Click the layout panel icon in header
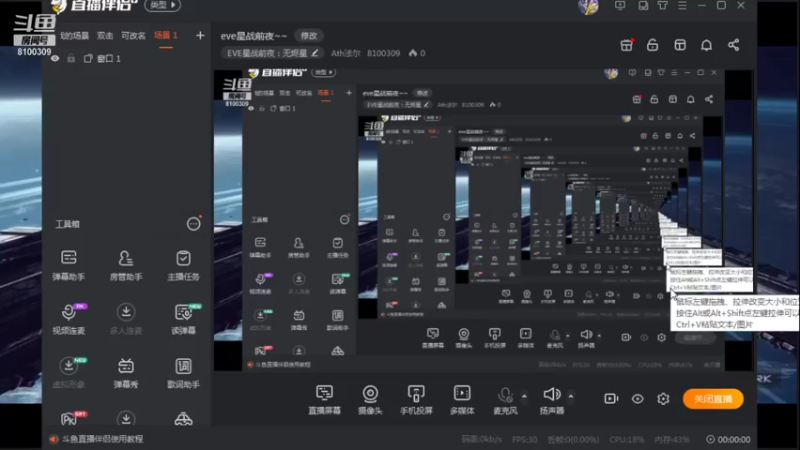Image resolution: width=800 pixels, height=450 pixels. click(680, 45)
